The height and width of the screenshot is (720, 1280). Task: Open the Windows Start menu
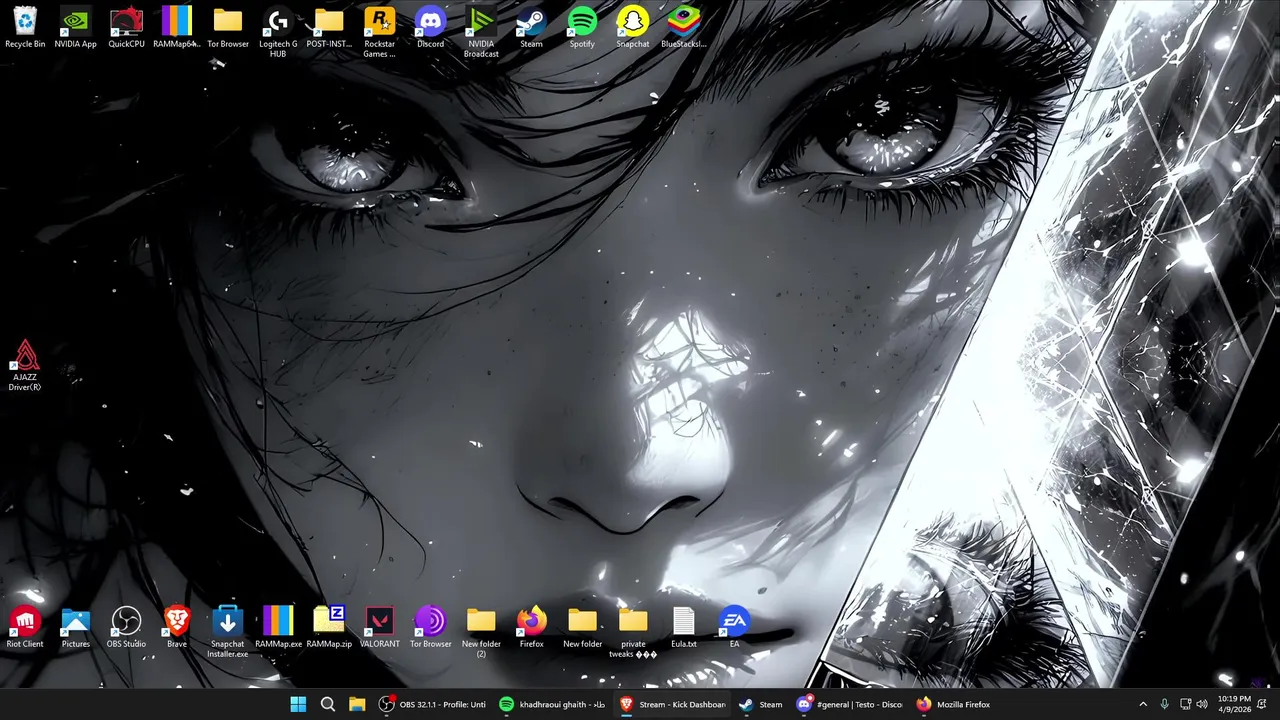pyautogui.click(x=298, y=704)
